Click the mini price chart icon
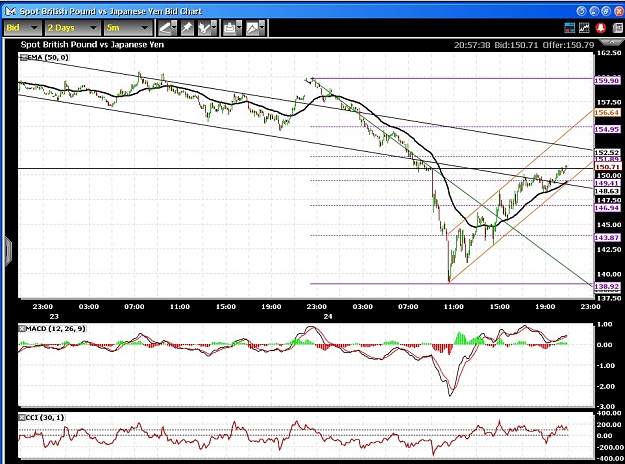The height and width of the screenshot is (464, 625). [x=584, y=28]
